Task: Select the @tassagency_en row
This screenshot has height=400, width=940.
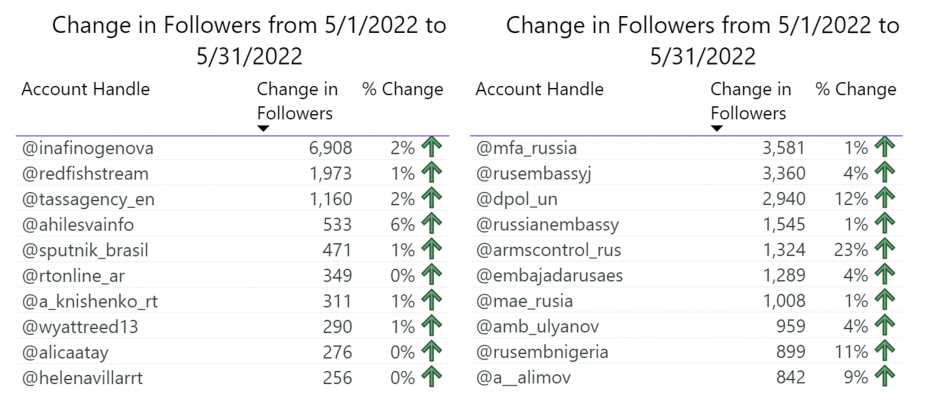Action: tap(233, 199)
